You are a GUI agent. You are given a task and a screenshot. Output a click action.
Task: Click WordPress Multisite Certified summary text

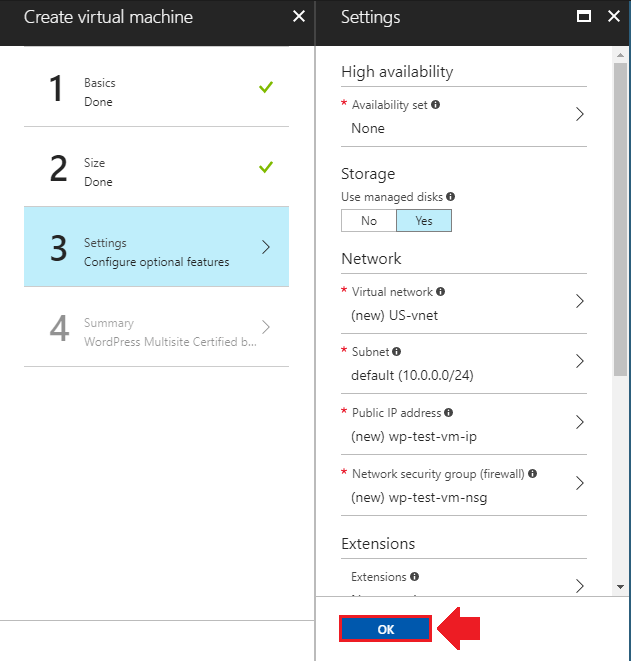170,341
